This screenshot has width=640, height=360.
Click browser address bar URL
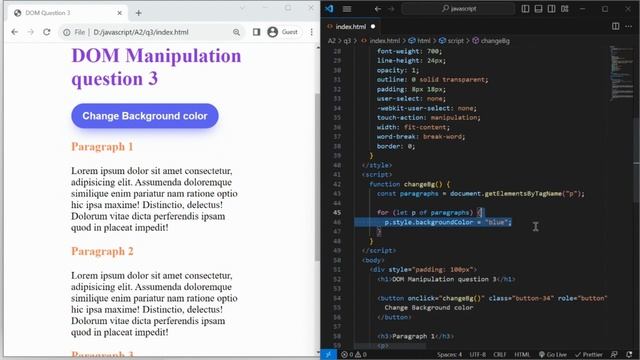141,32
